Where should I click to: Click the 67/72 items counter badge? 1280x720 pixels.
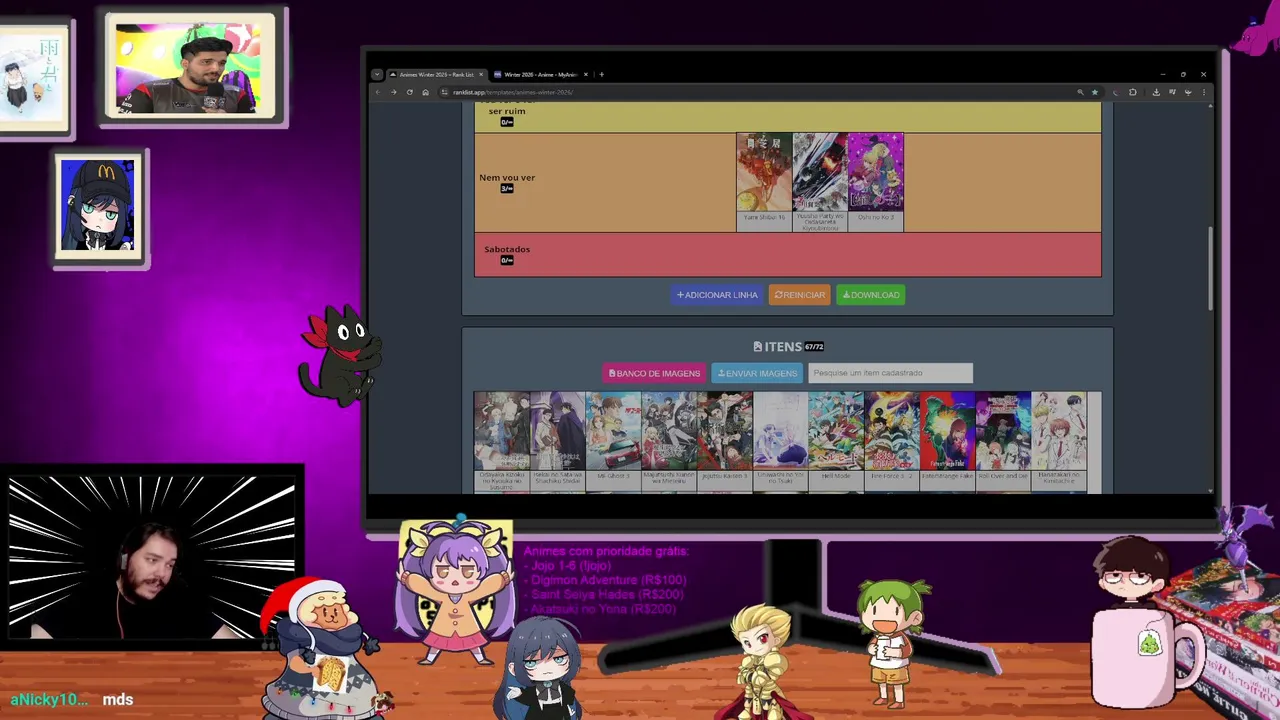814,347
